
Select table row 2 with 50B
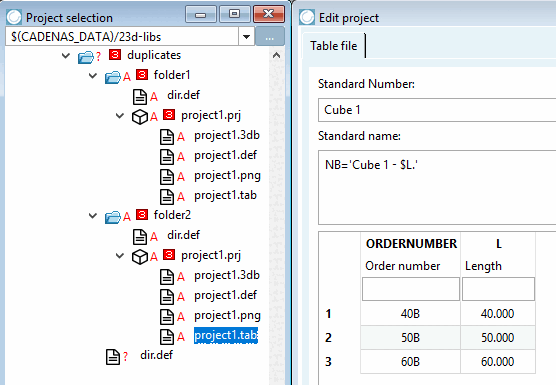click(x=430, y=337)
